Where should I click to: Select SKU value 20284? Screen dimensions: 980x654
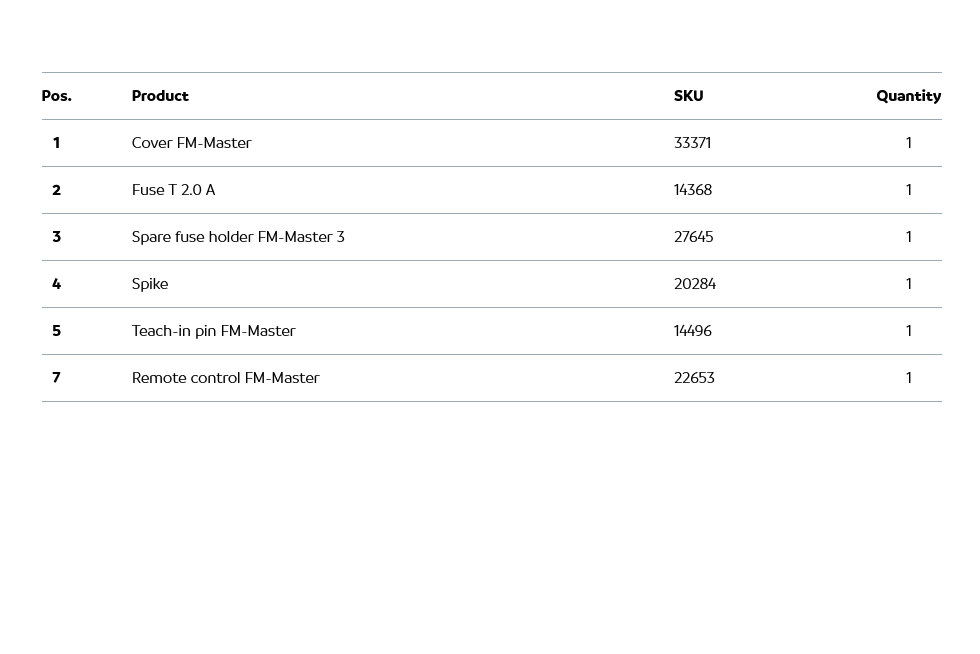coord(694,284)
